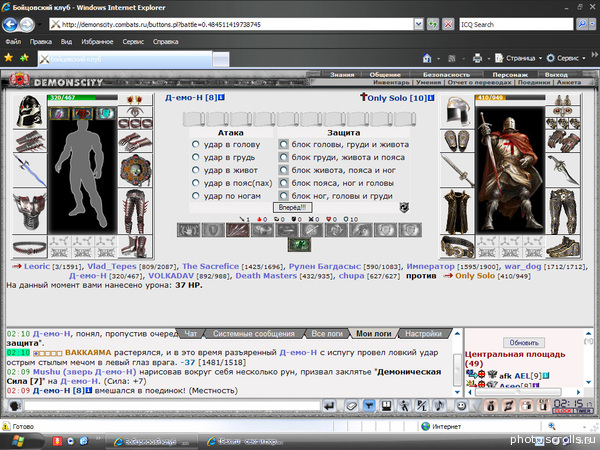Open the Поединки submenu link
This screenshot has height=450, width=600.
[x=534, y=82]
